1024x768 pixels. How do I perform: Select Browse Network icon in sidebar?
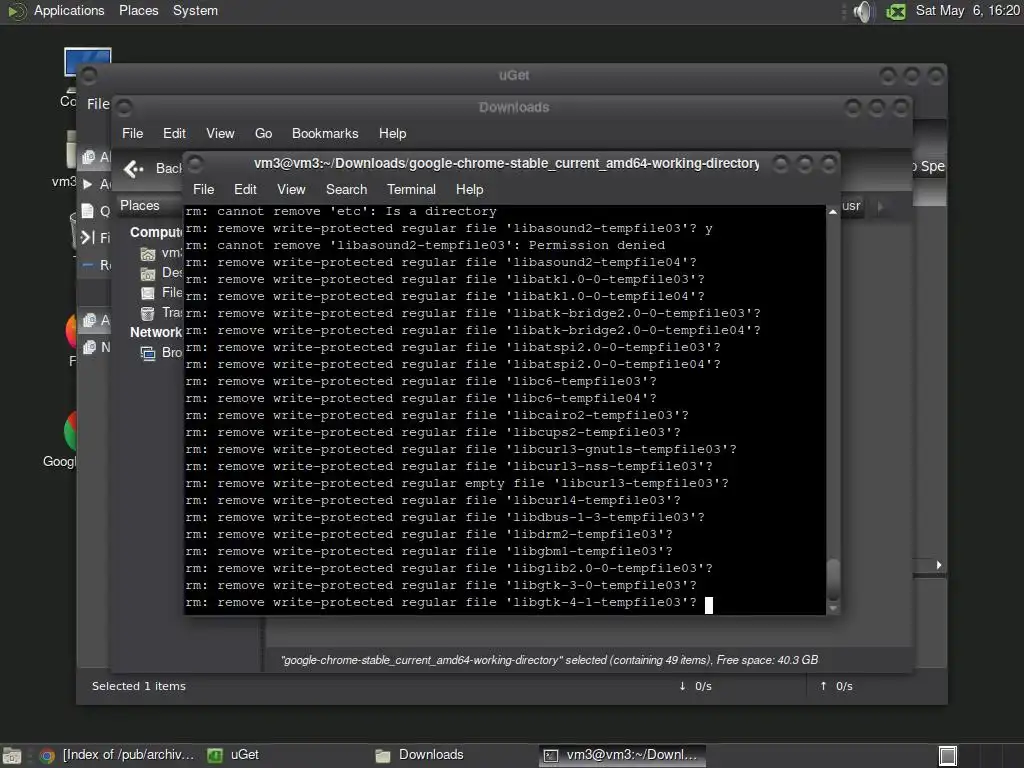(x=148, y=353)
